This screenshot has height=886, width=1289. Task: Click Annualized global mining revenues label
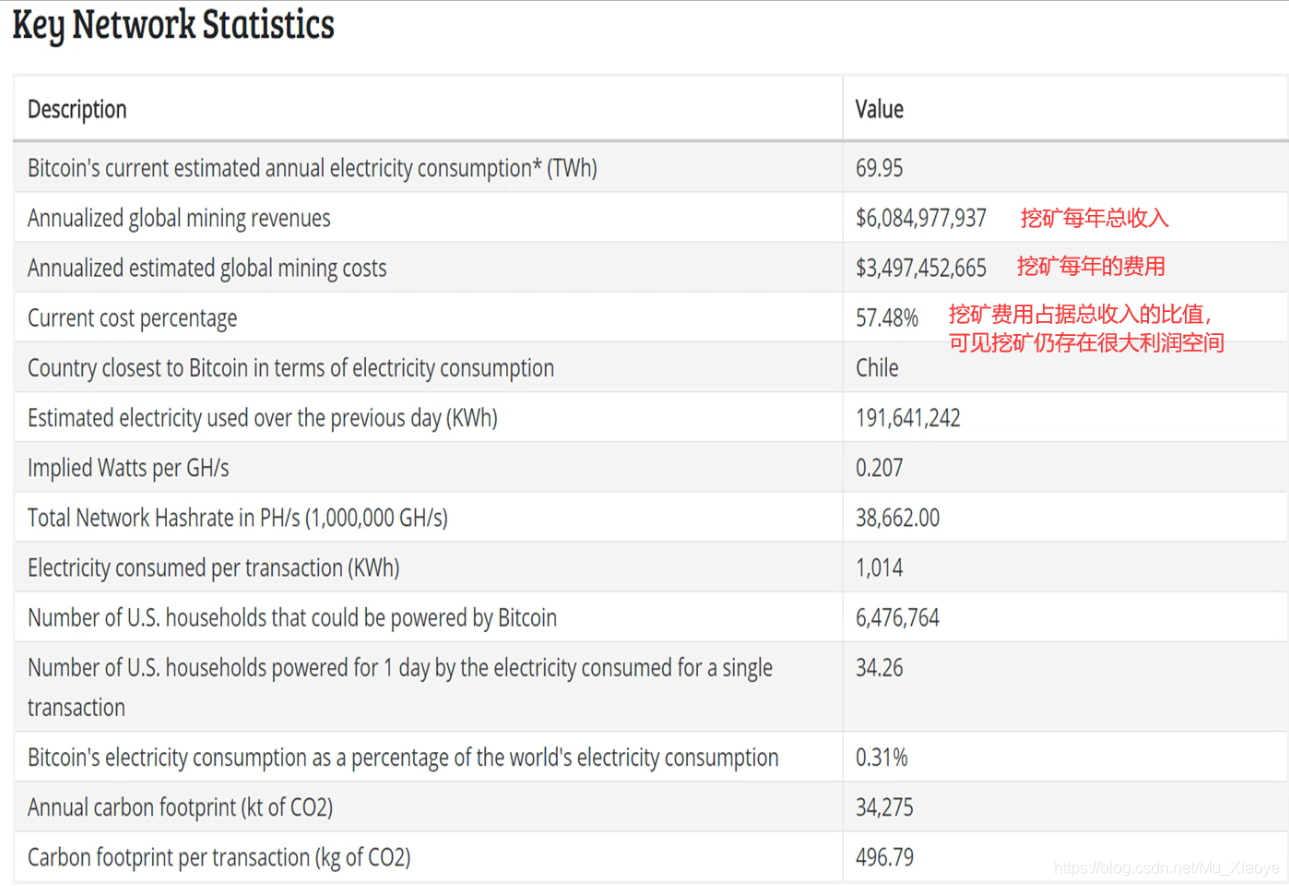click(x=179, y=218)
